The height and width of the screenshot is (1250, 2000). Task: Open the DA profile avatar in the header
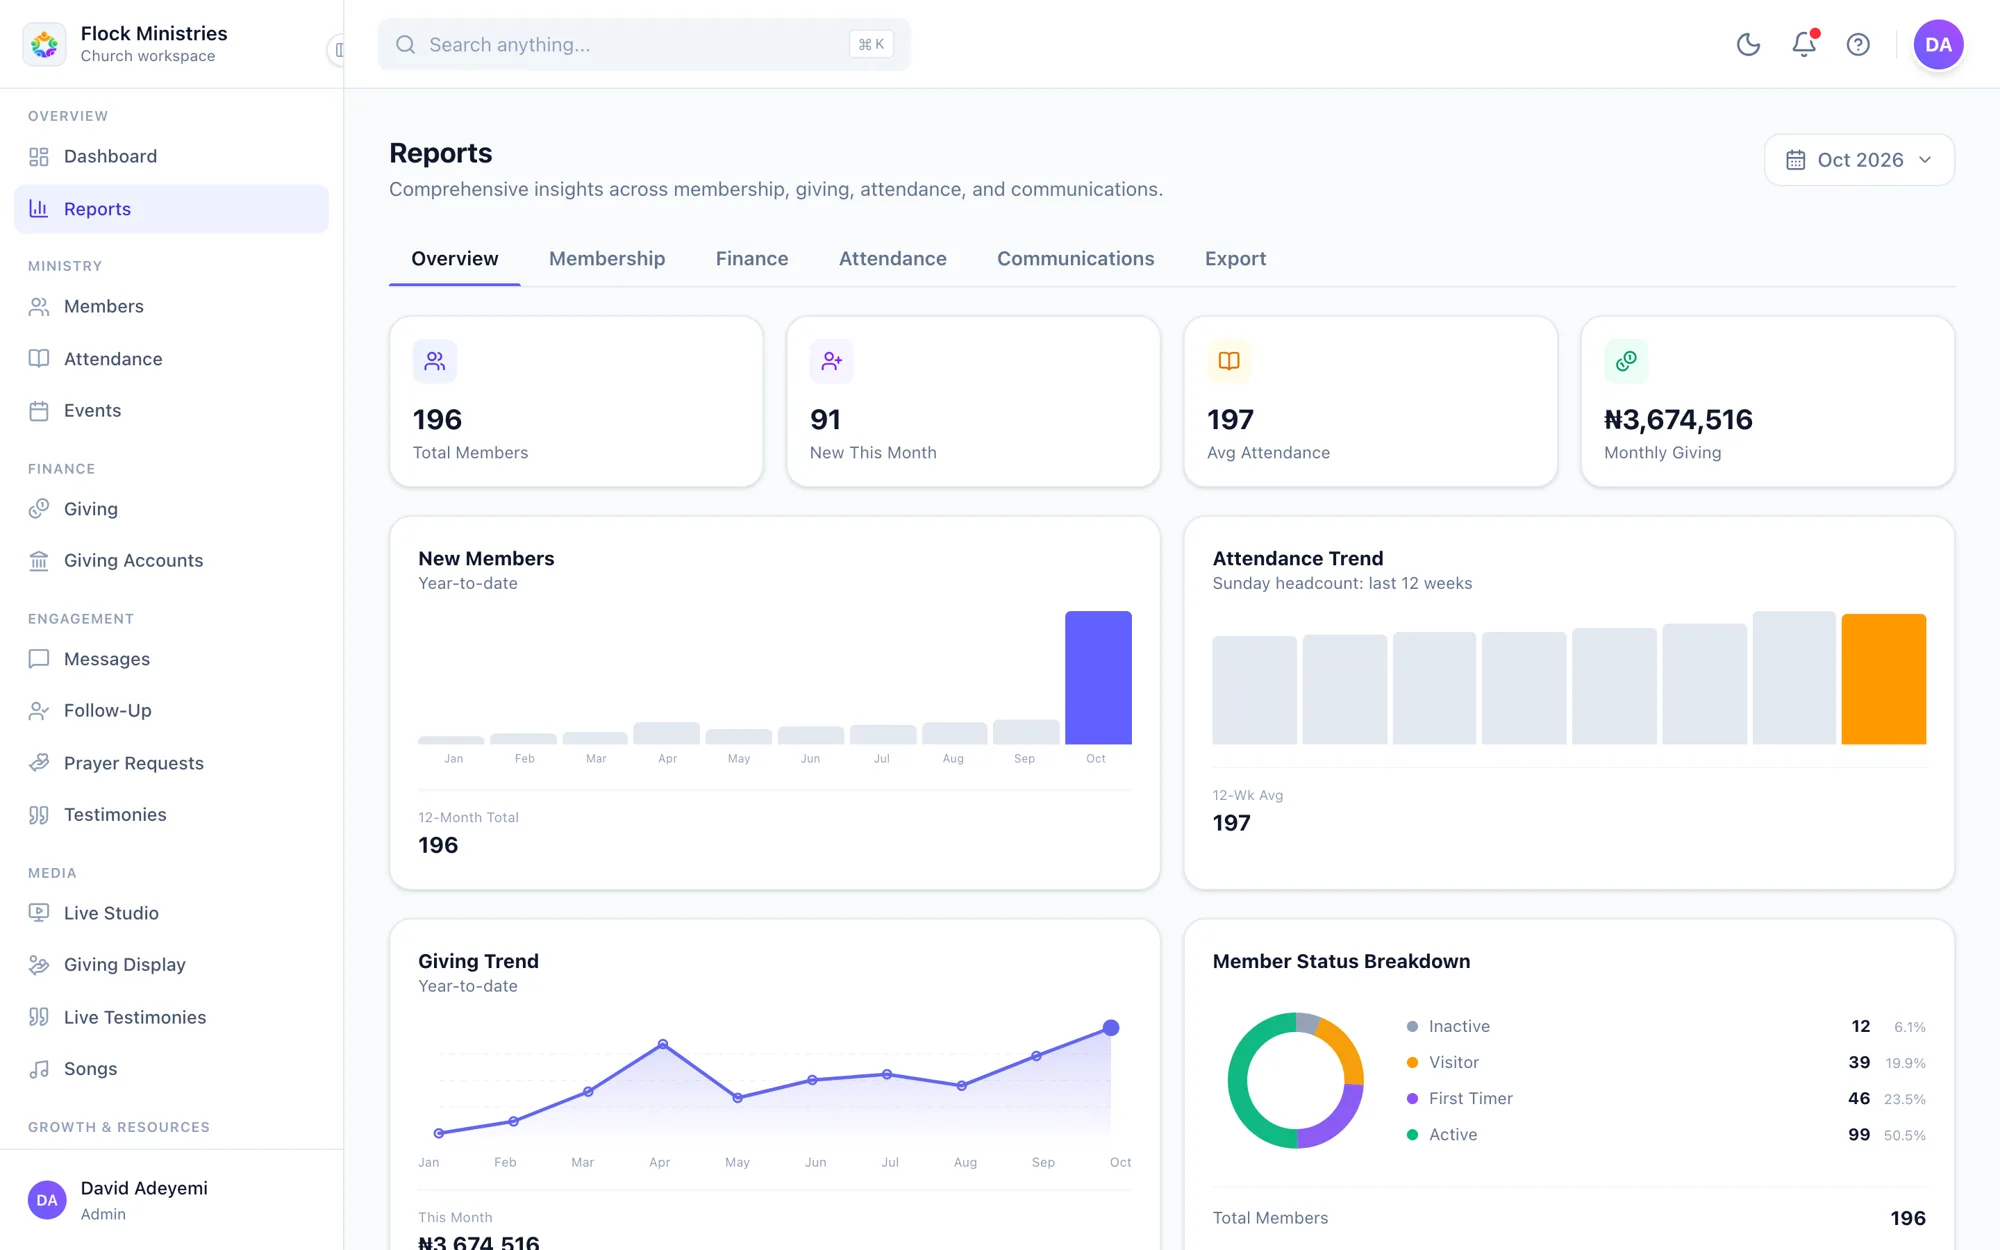tap(1938, 44)
